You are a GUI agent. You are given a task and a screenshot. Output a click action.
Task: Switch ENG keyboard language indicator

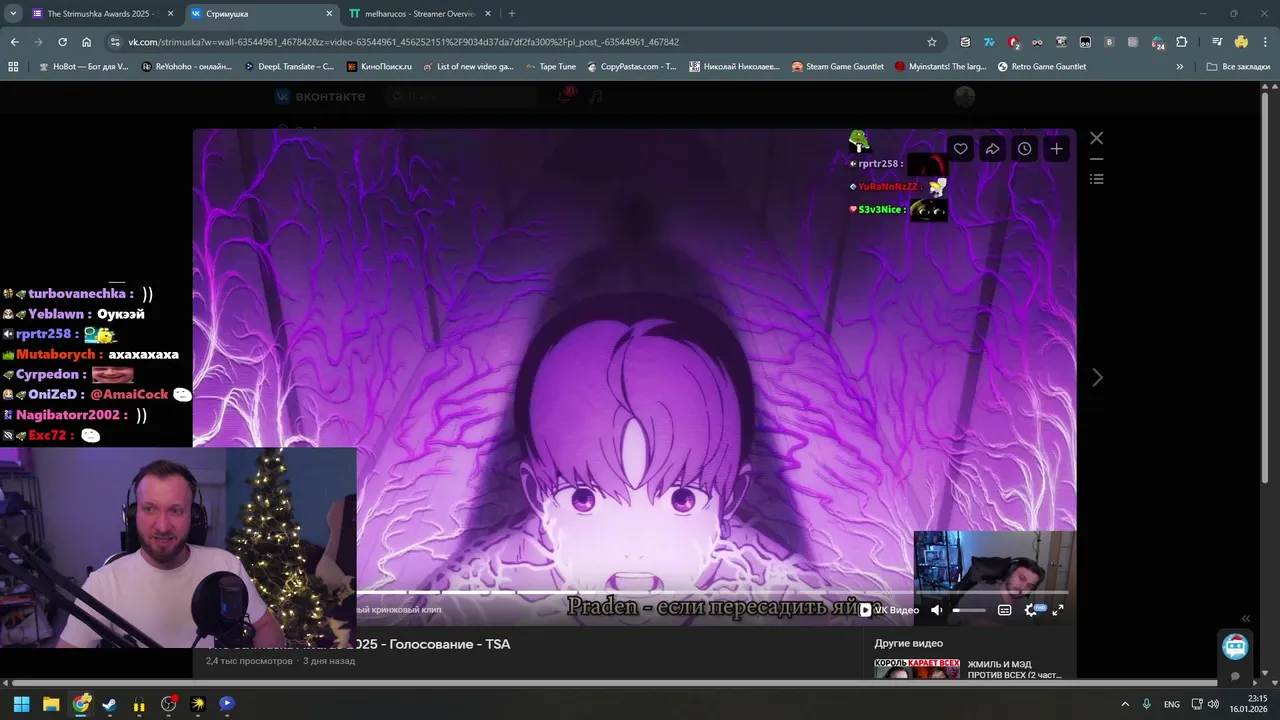[x=1172, y=704]
